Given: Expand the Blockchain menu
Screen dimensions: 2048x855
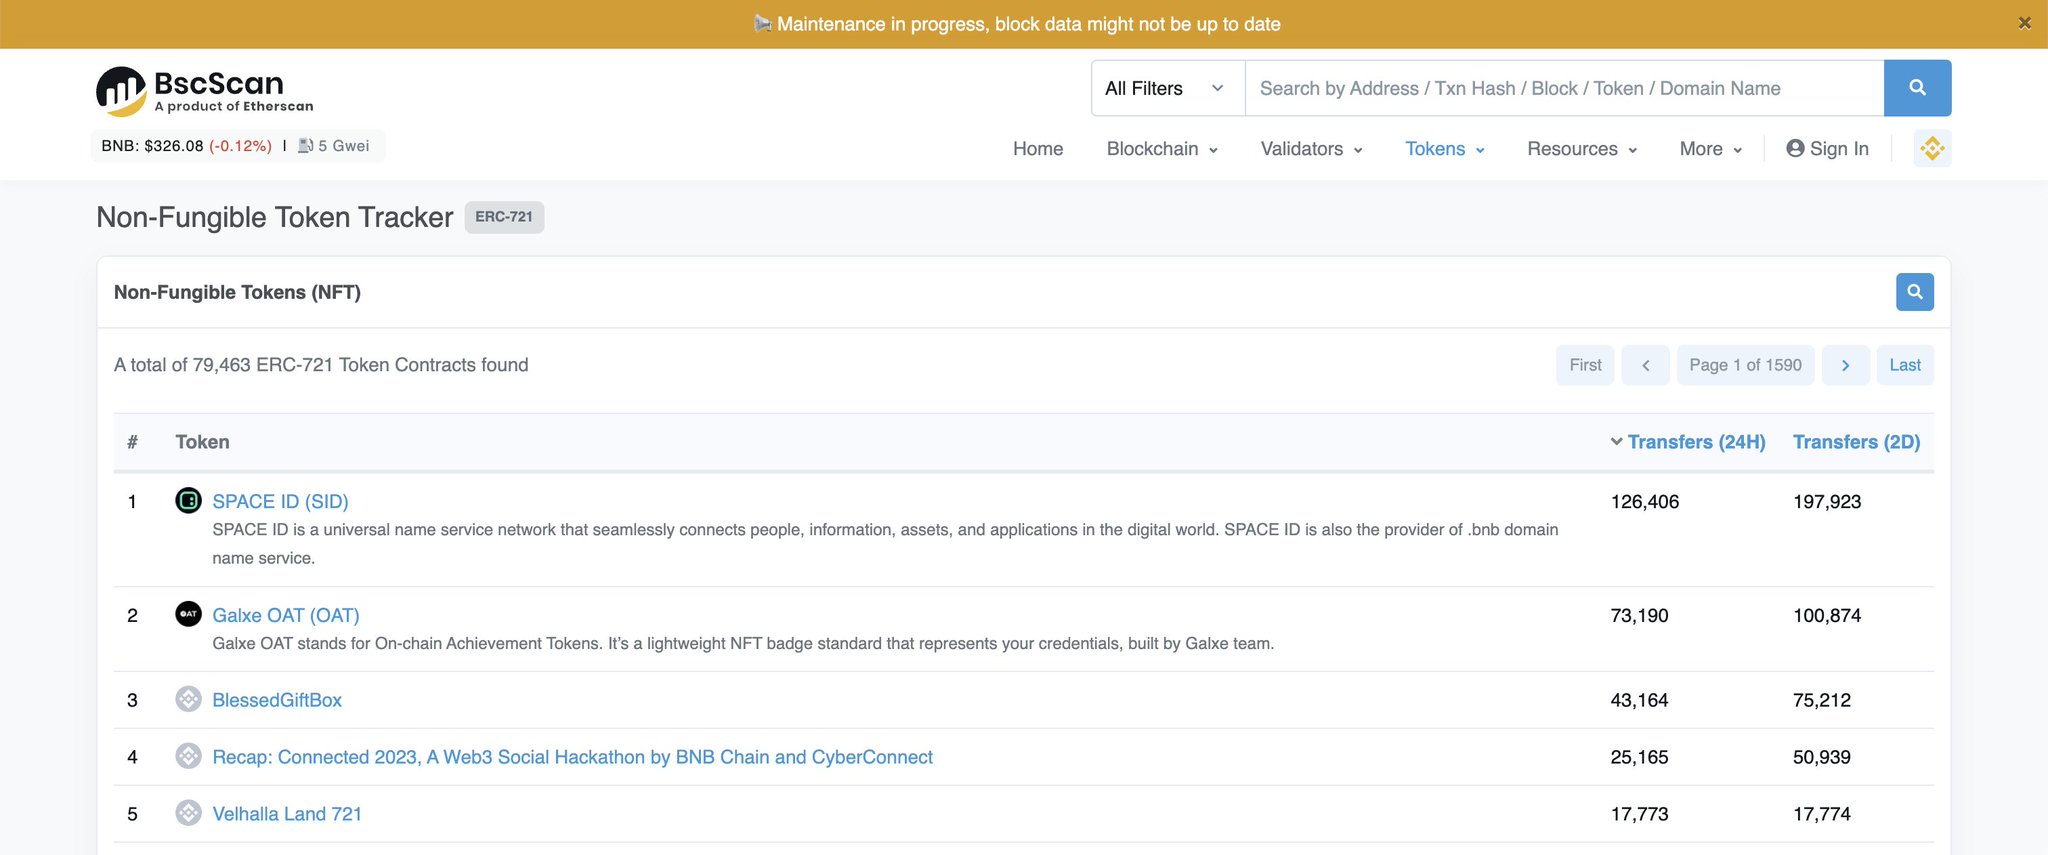Looking at the screenshot, I should tap(1162, 149).
